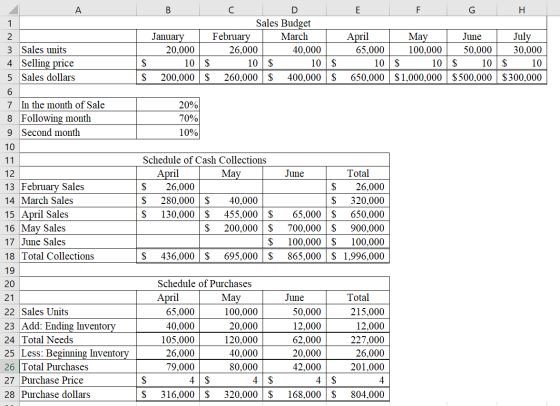
Task: Select row 26 header
Action: pyautogui.click(x=10, y=367)
